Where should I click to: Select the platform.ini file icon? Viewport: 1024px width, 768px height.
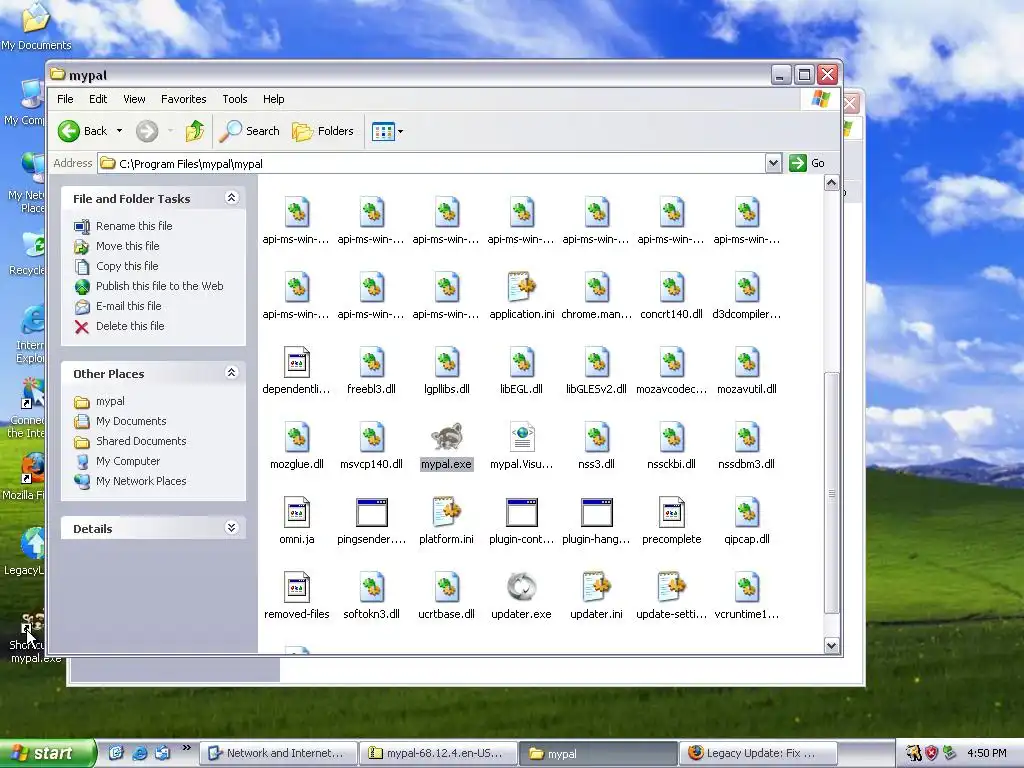[447, 513]
